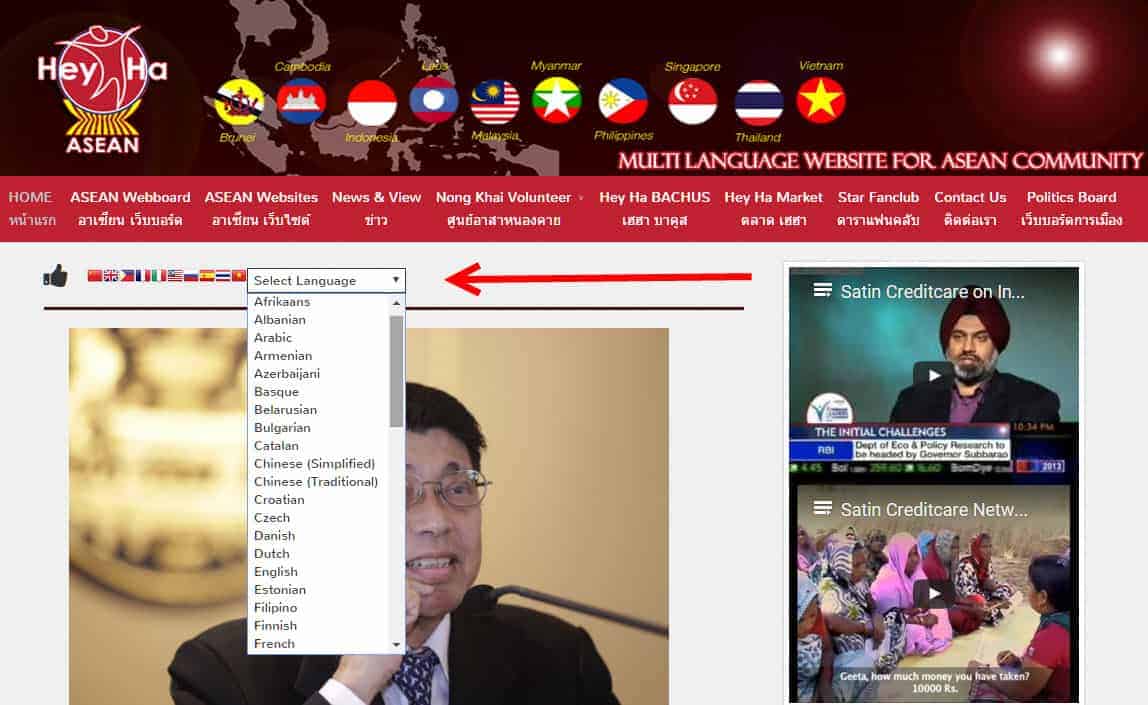Click the language list scroll-down arrow
The height and width of the screenshot is (705, 1148).
coord(397,645)
